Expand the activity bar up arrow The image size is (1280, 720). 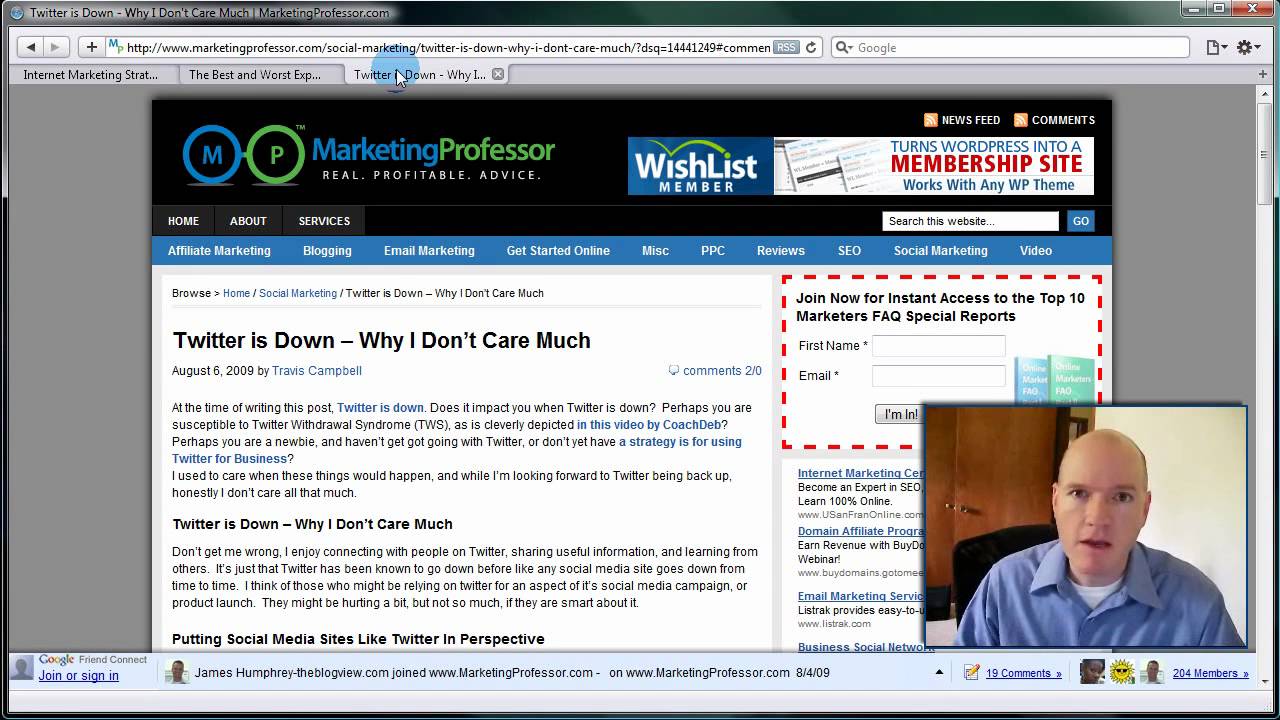pyautogui.click(x=939, y=672)
